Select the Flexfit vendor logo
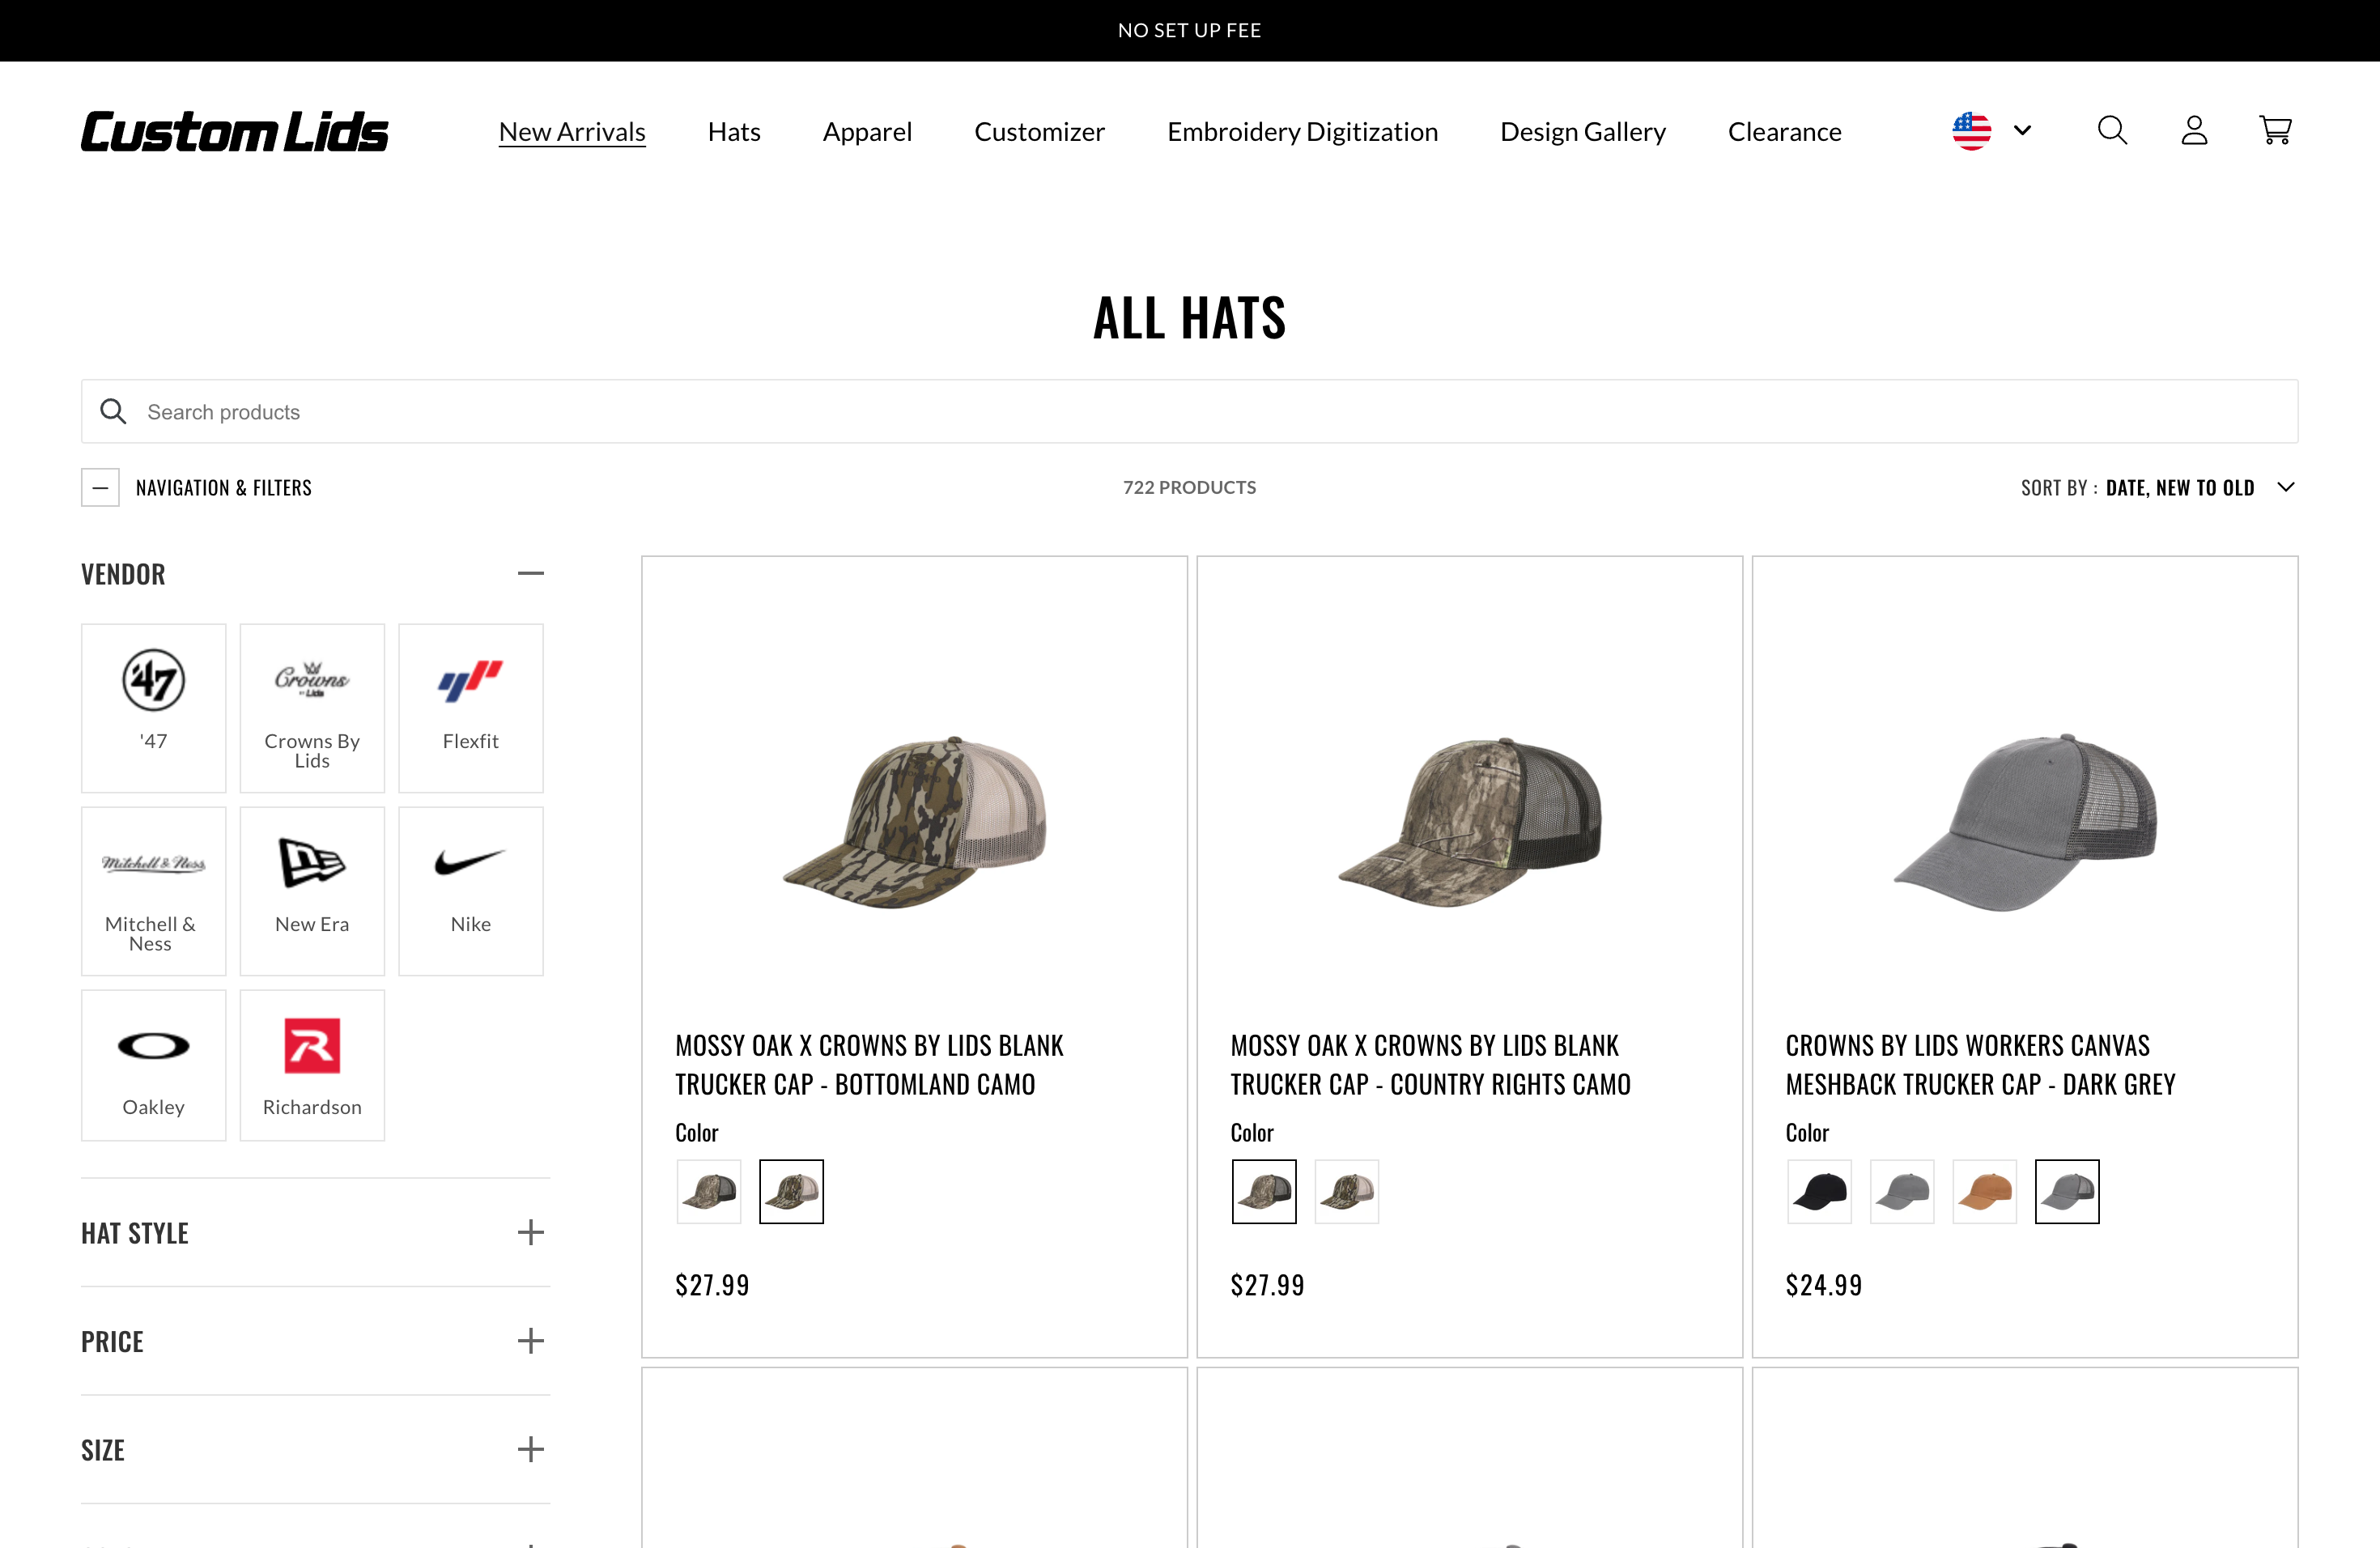Viewport: 2380px width, 1548px height. (470, 680)
